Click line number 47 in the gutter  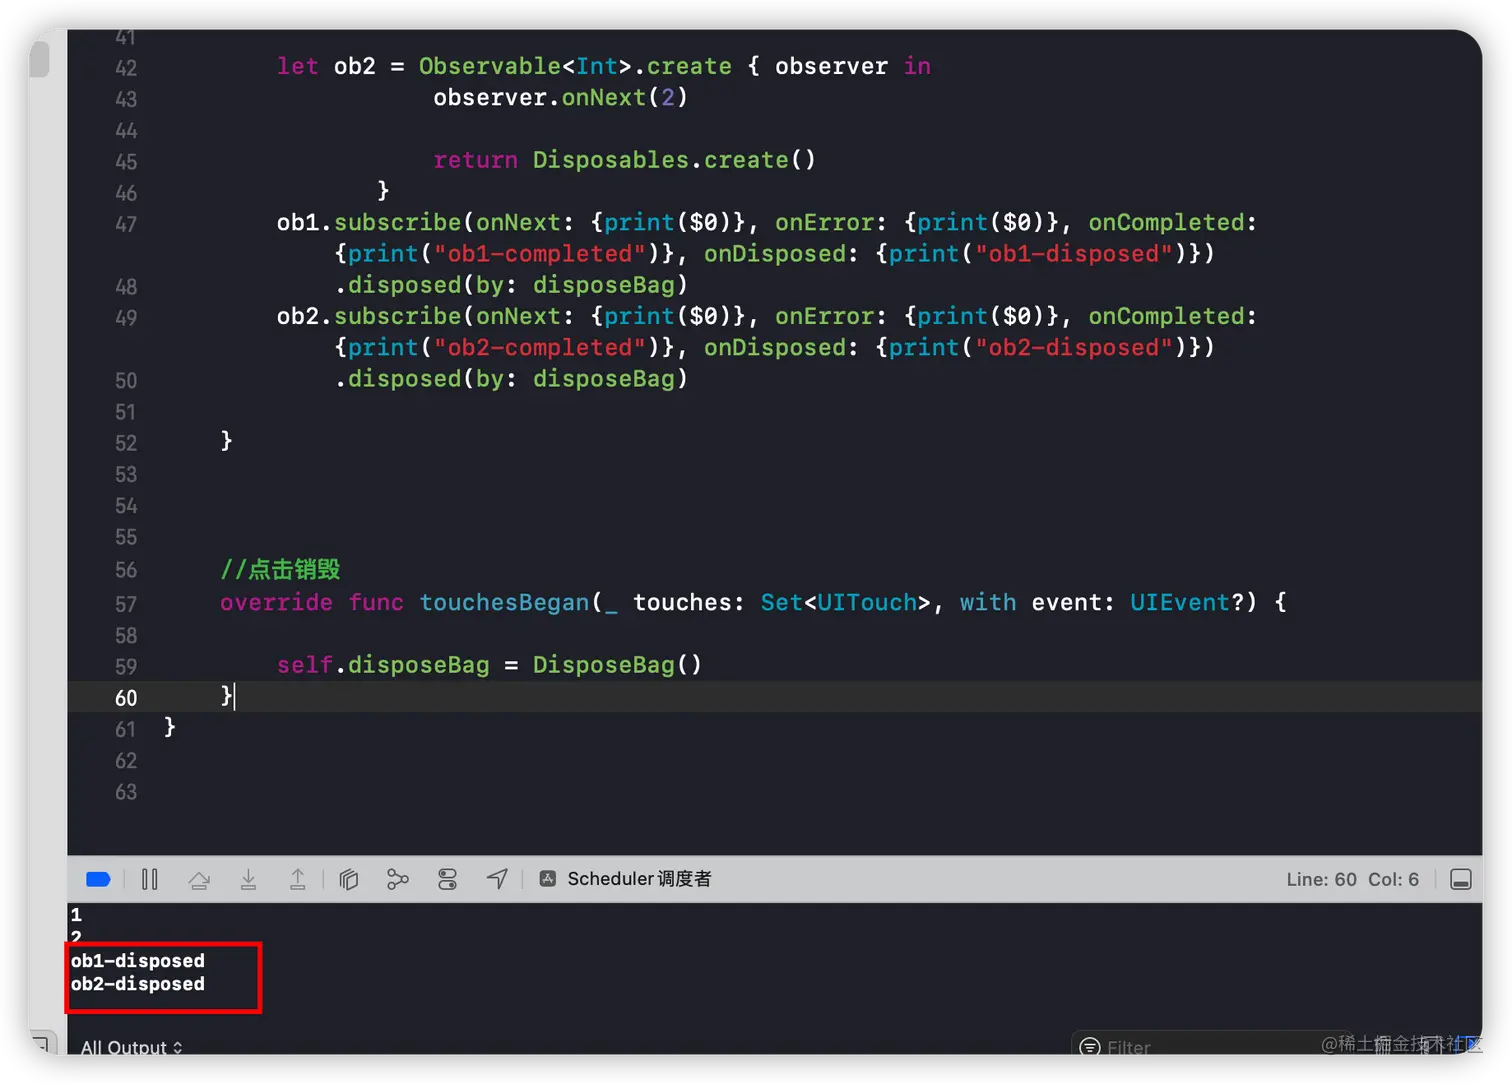click(126, 224)
